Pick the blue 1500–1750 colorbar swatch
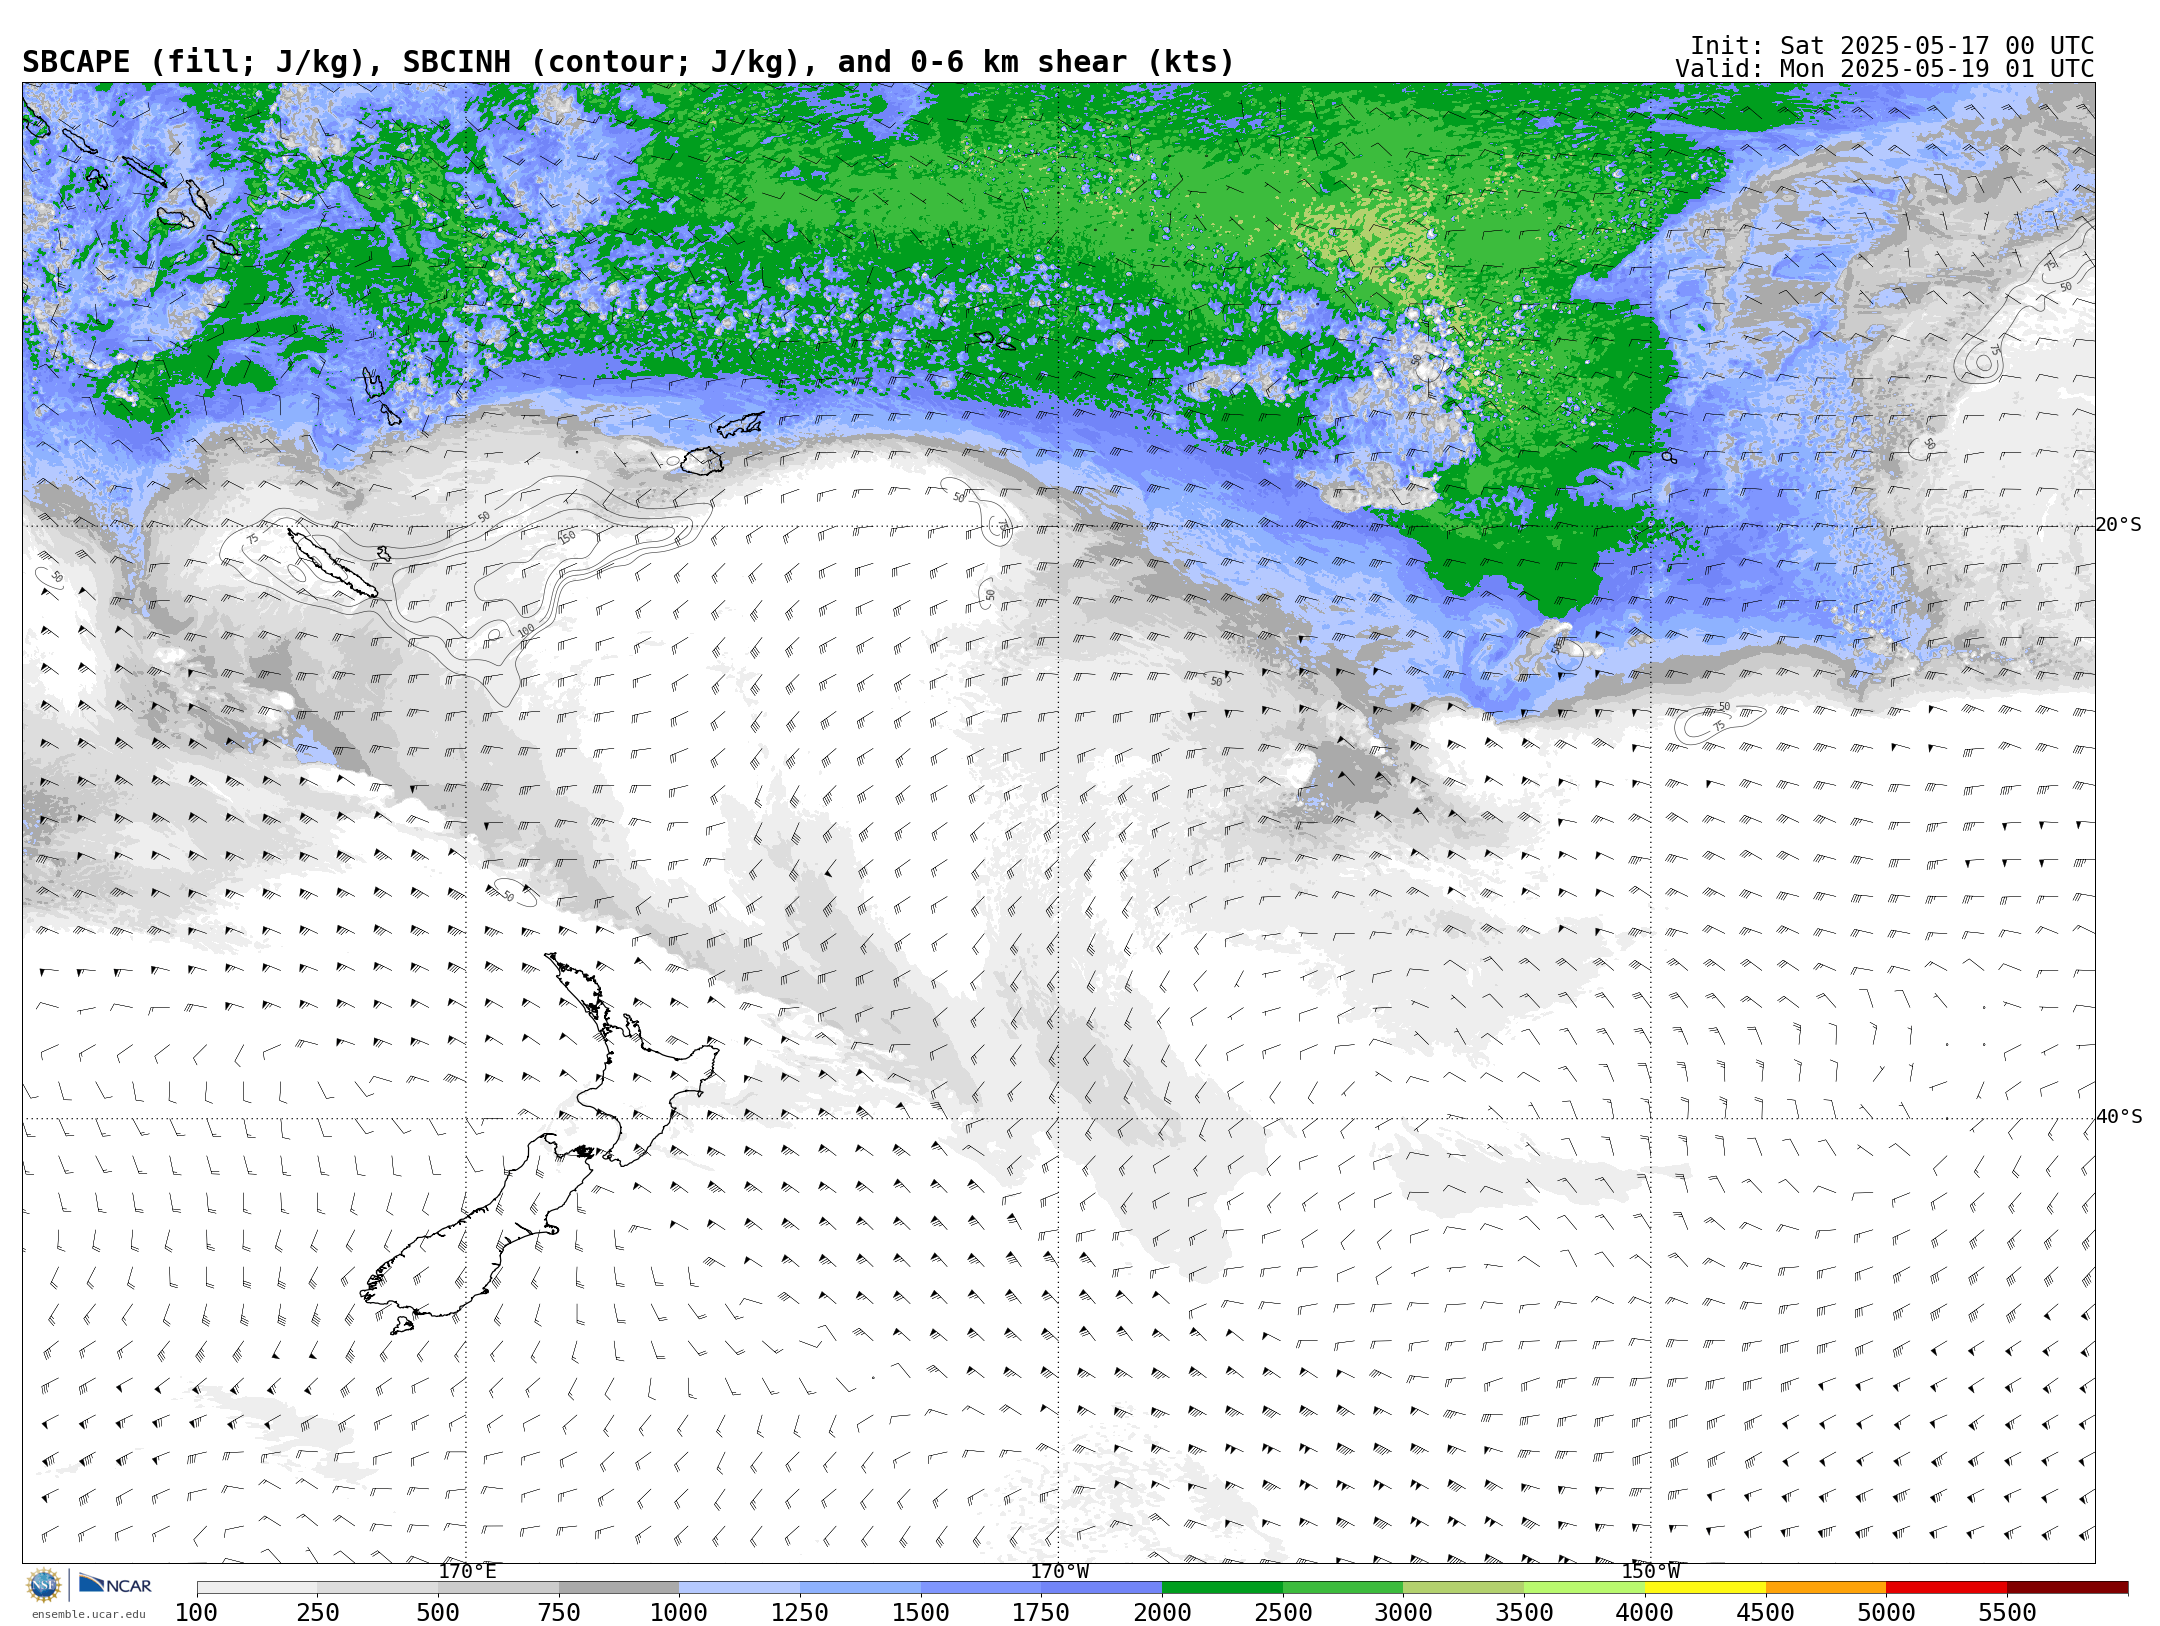 [x=981, y=1588]
